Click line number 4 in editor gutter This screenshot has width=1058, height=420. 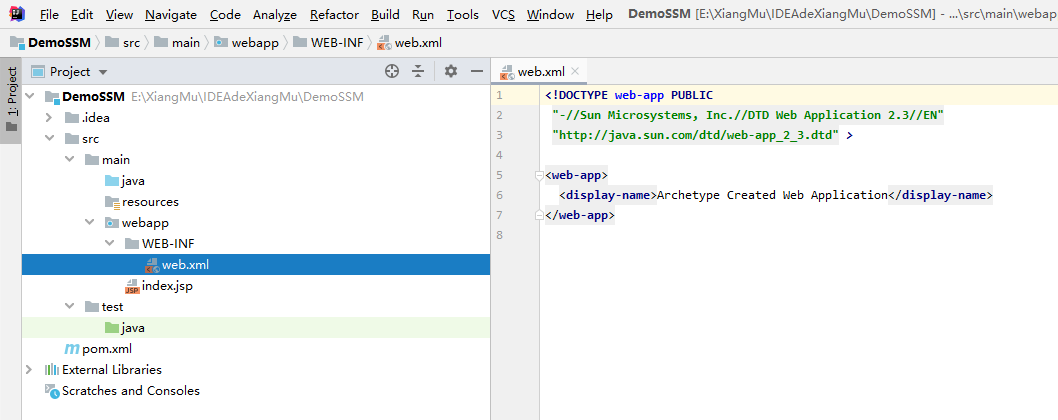coord(499,155)
